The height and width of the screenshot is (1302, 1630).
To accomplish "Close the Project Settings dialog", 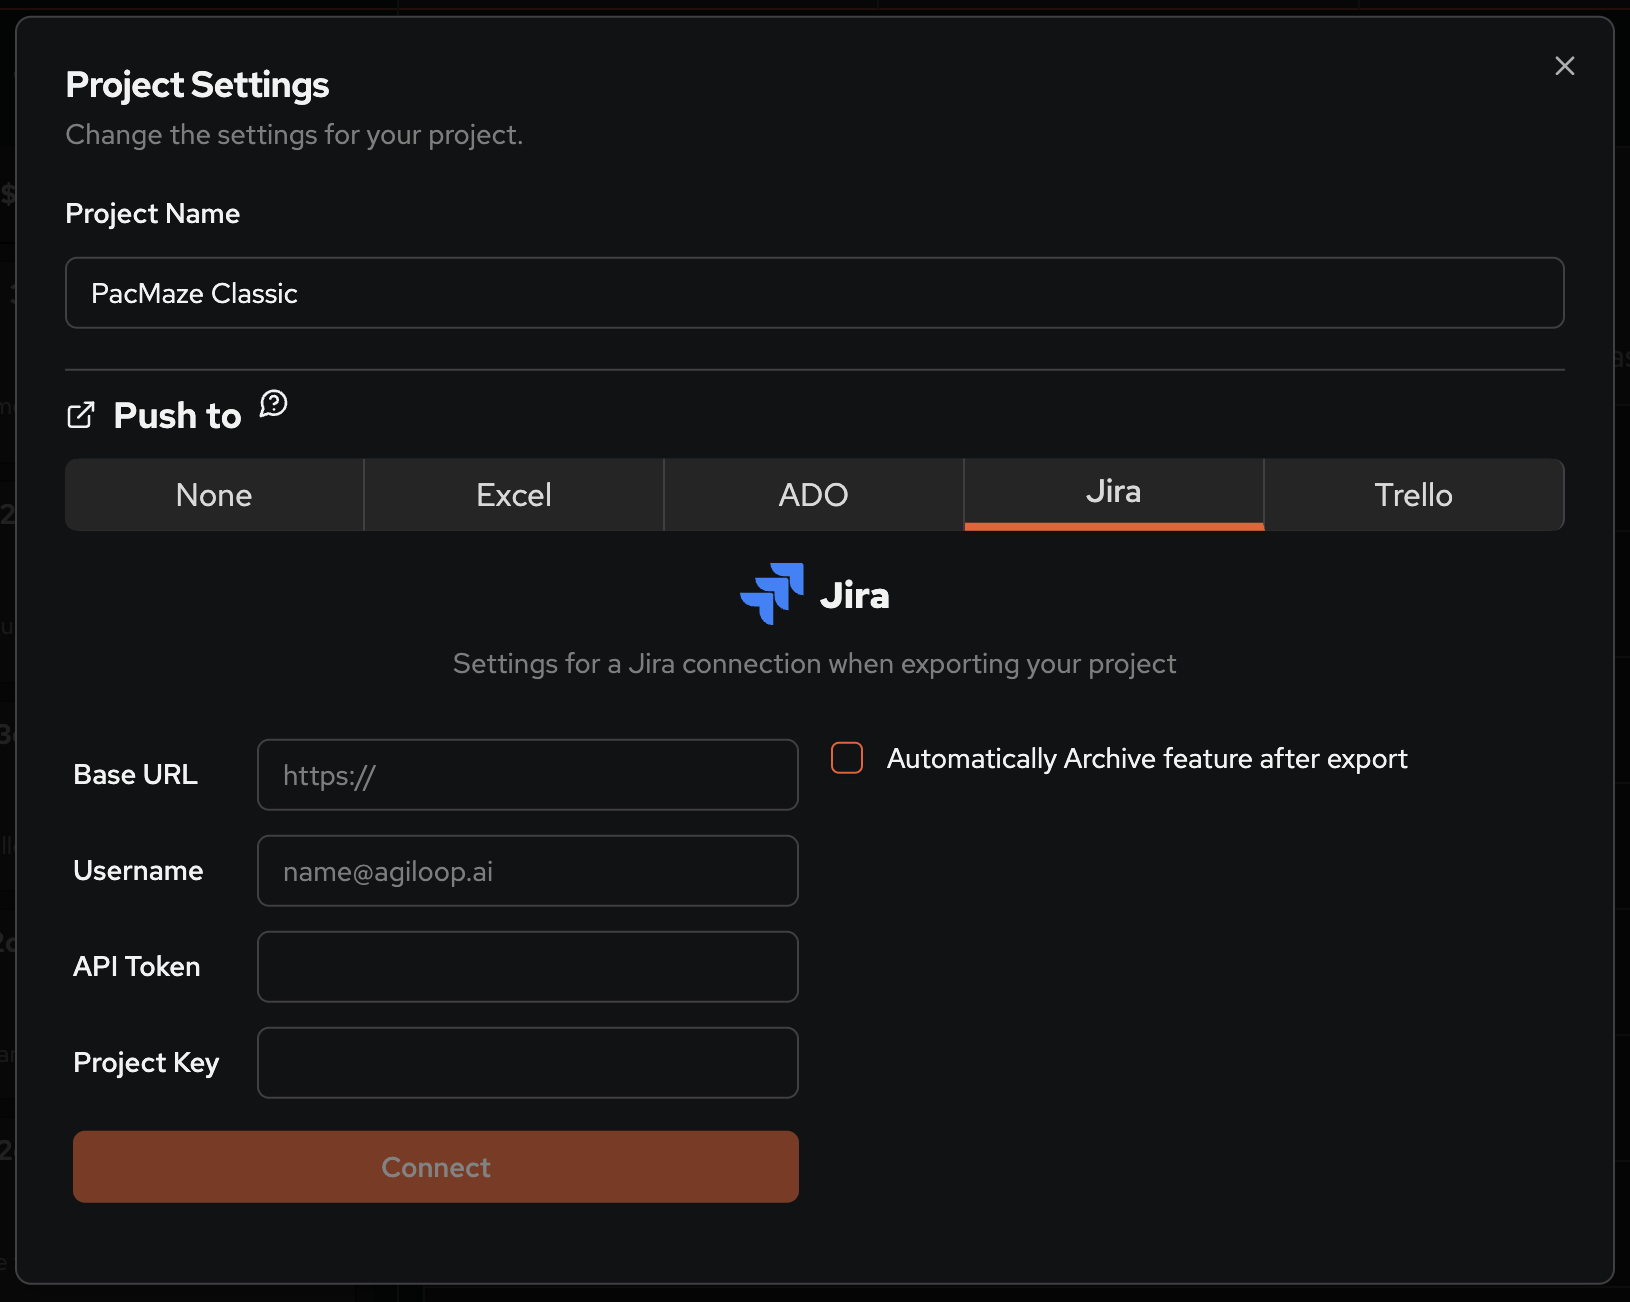I will pos(1564,66).
